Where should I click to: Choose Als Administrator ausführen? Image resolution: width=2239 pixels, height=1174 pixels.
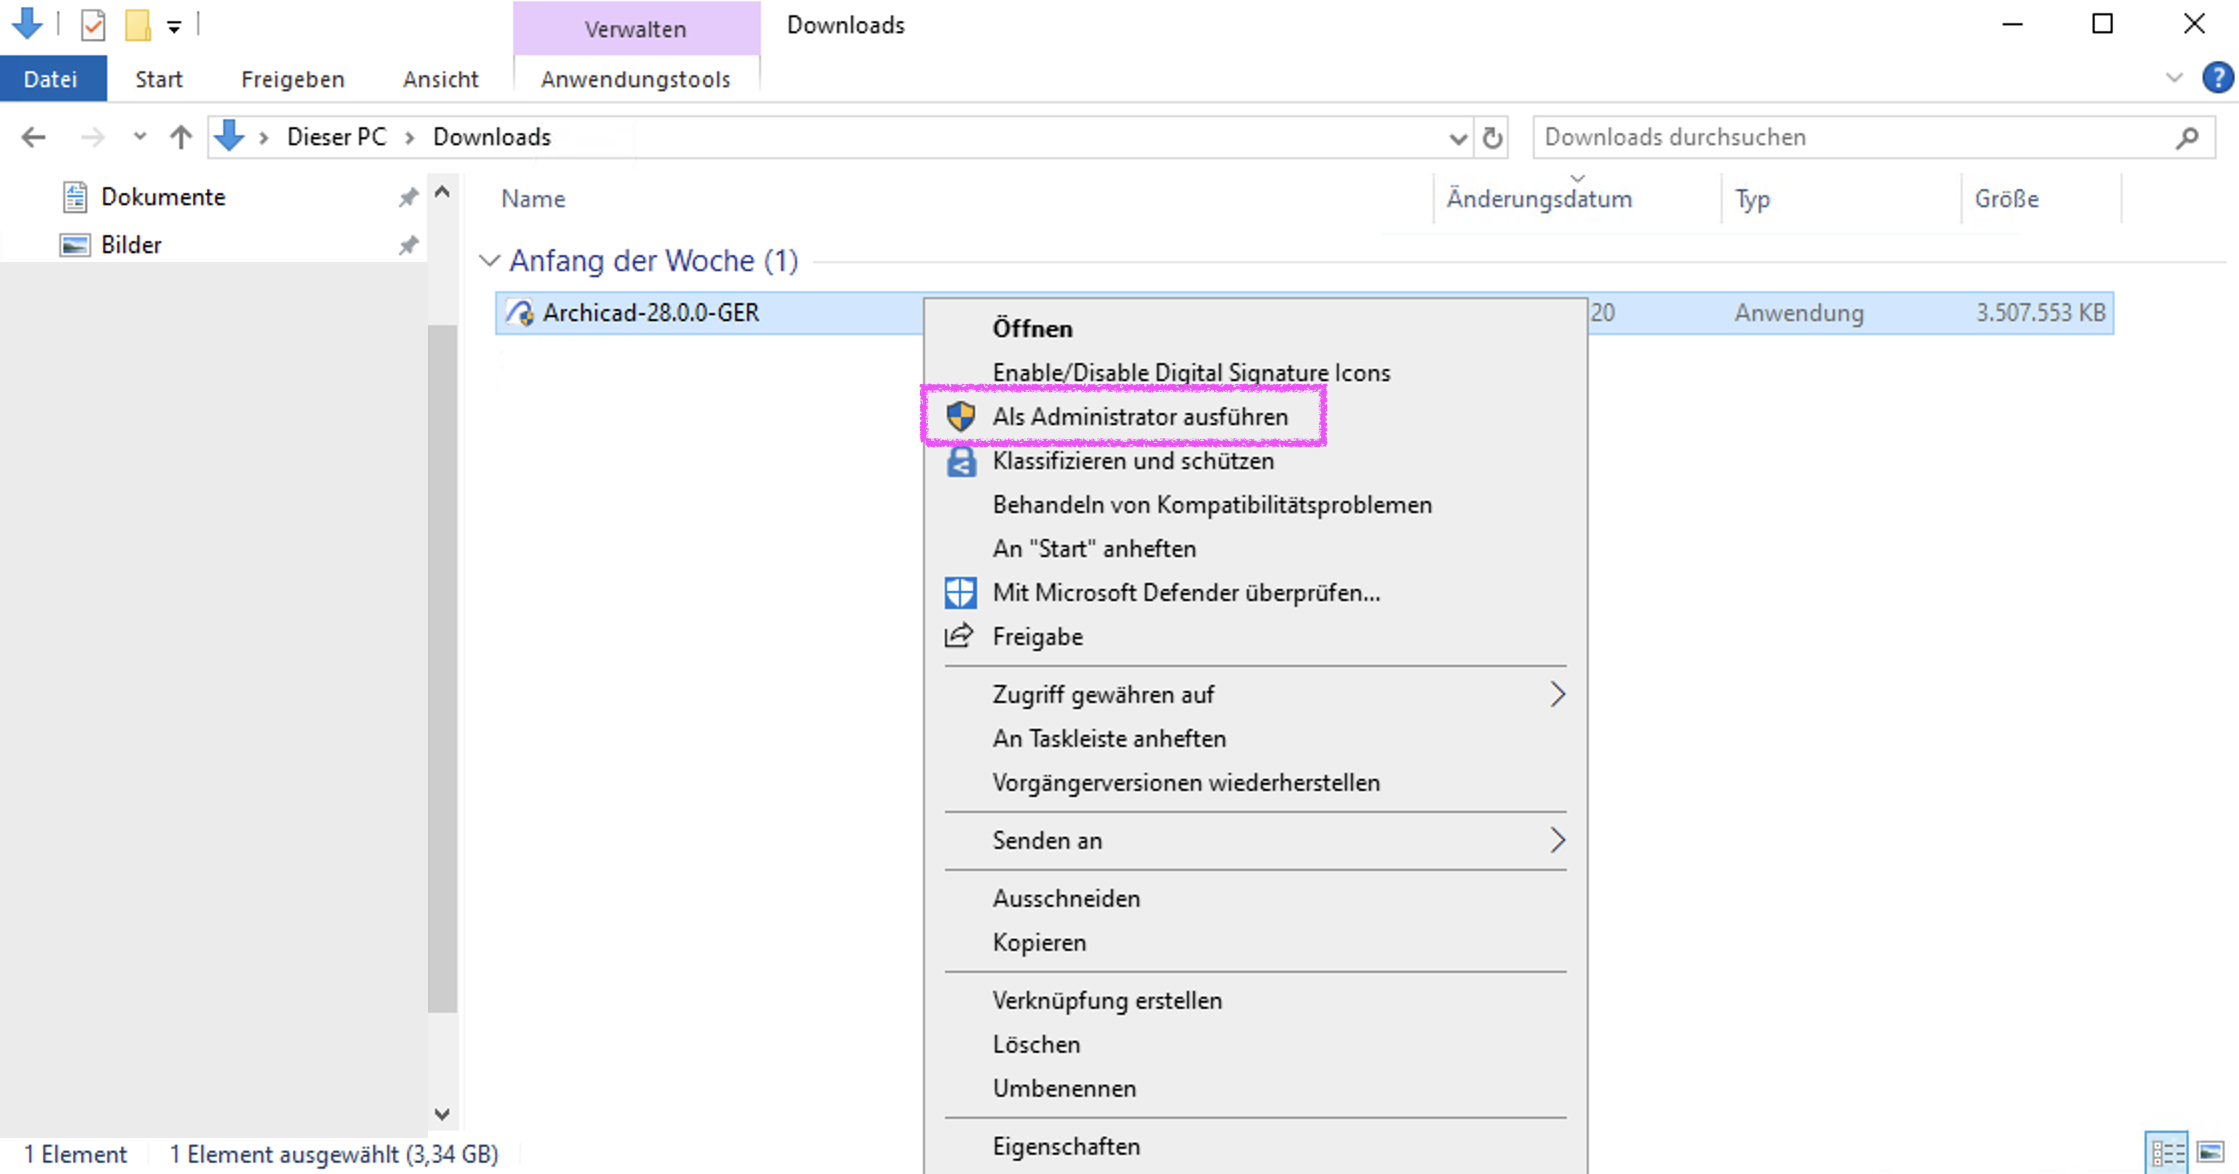[x=1255, y=416]
